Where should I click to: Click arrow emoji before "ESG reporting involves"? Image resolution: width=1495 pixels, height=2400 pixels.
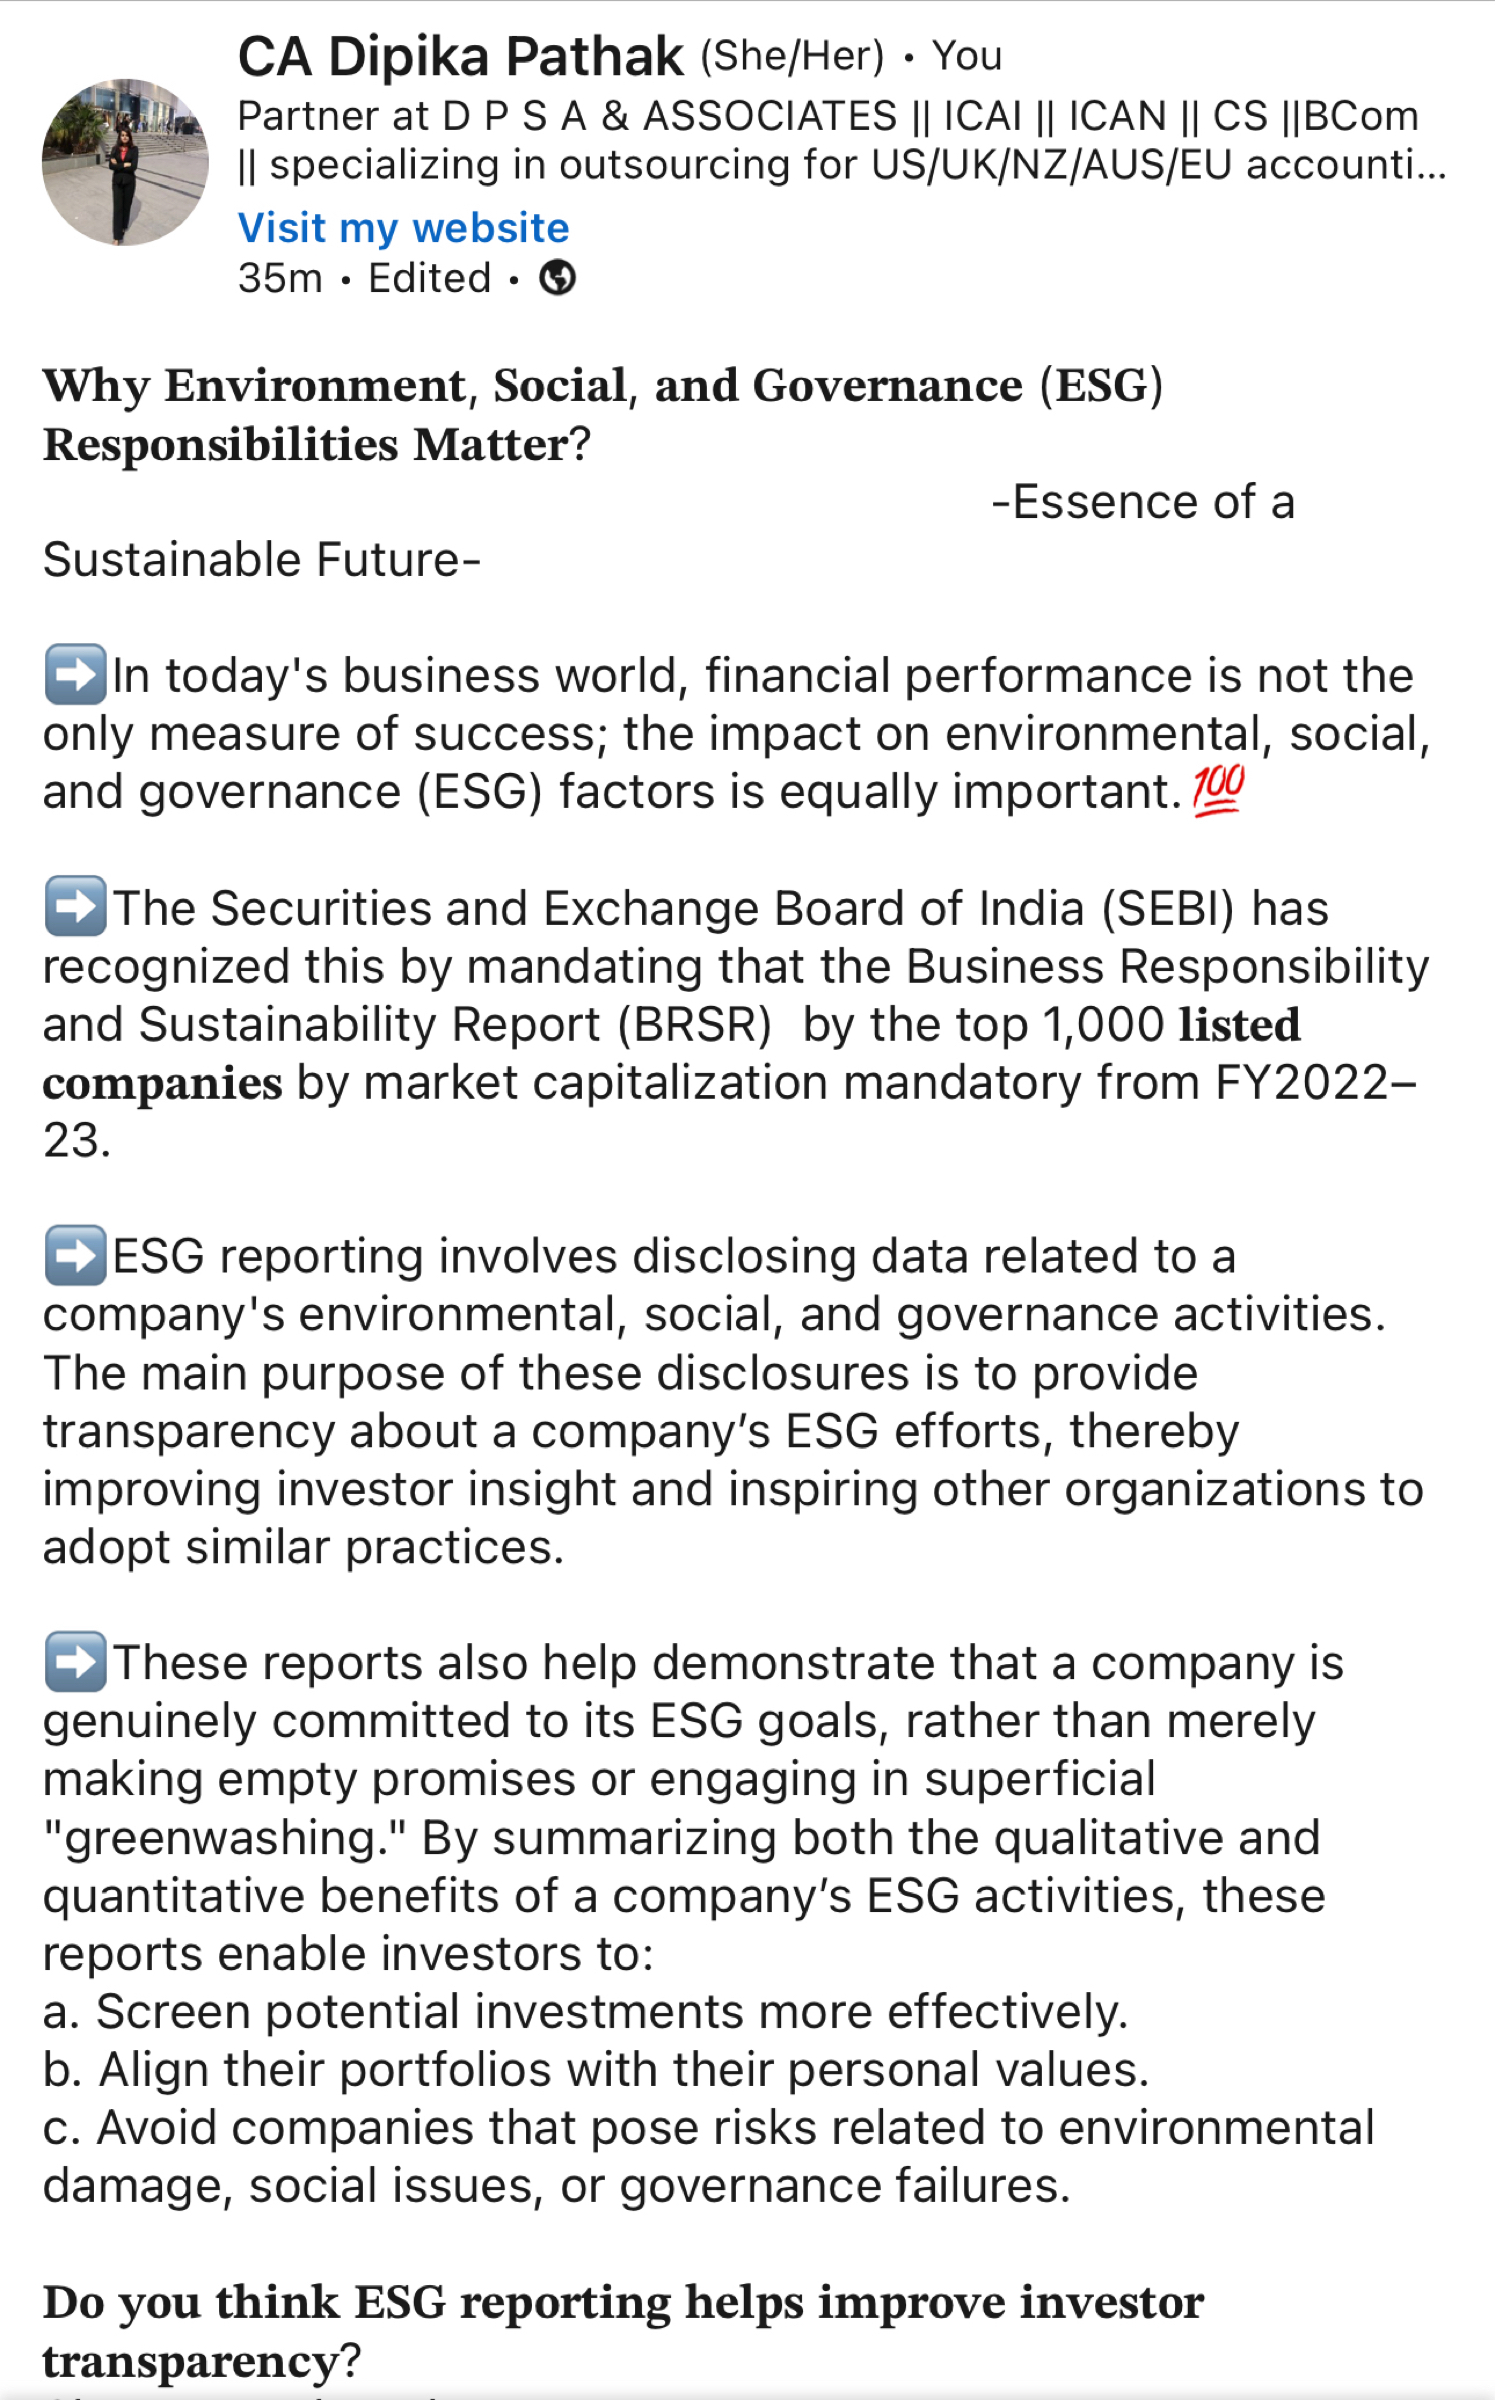click(x=75, y=1255)
